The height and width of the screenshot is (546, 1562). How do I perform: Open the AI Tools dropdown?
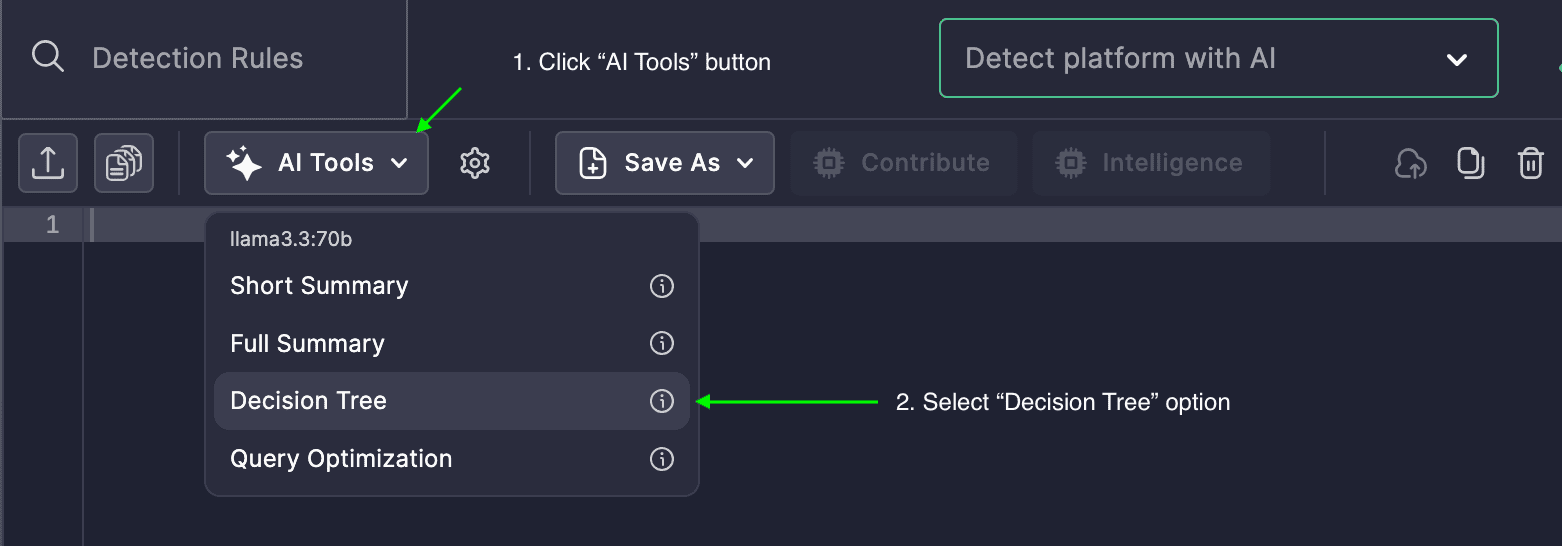[316, 163]
